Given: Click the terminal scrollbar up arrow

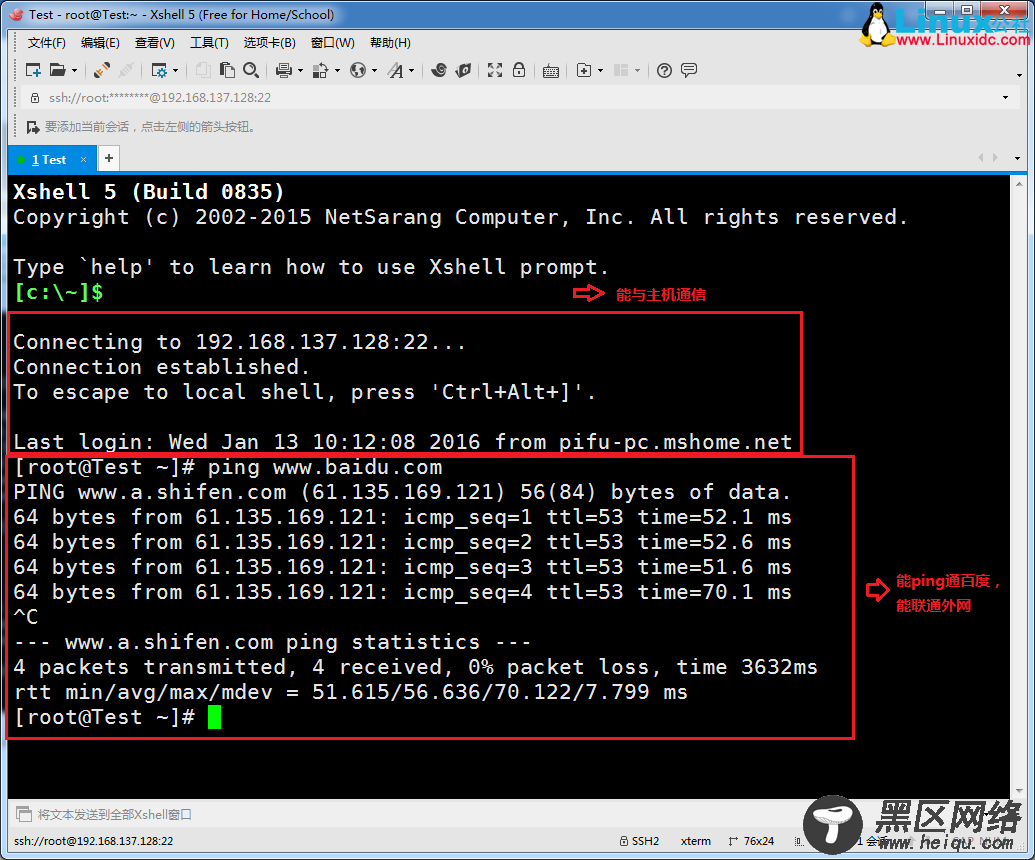Looking at the screenshot, I should tap(1019, 184).
